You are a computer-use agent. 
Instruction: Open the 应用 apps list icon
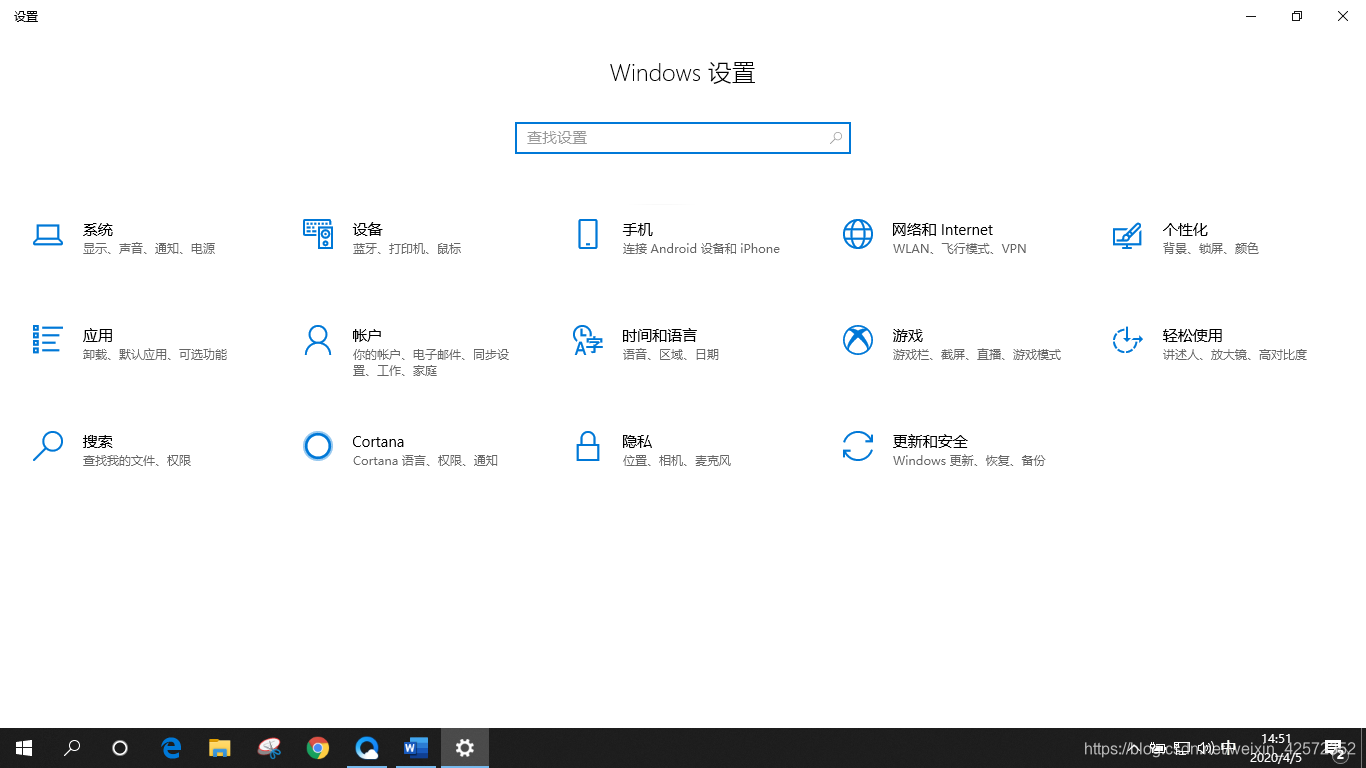[x=48, y=339]
